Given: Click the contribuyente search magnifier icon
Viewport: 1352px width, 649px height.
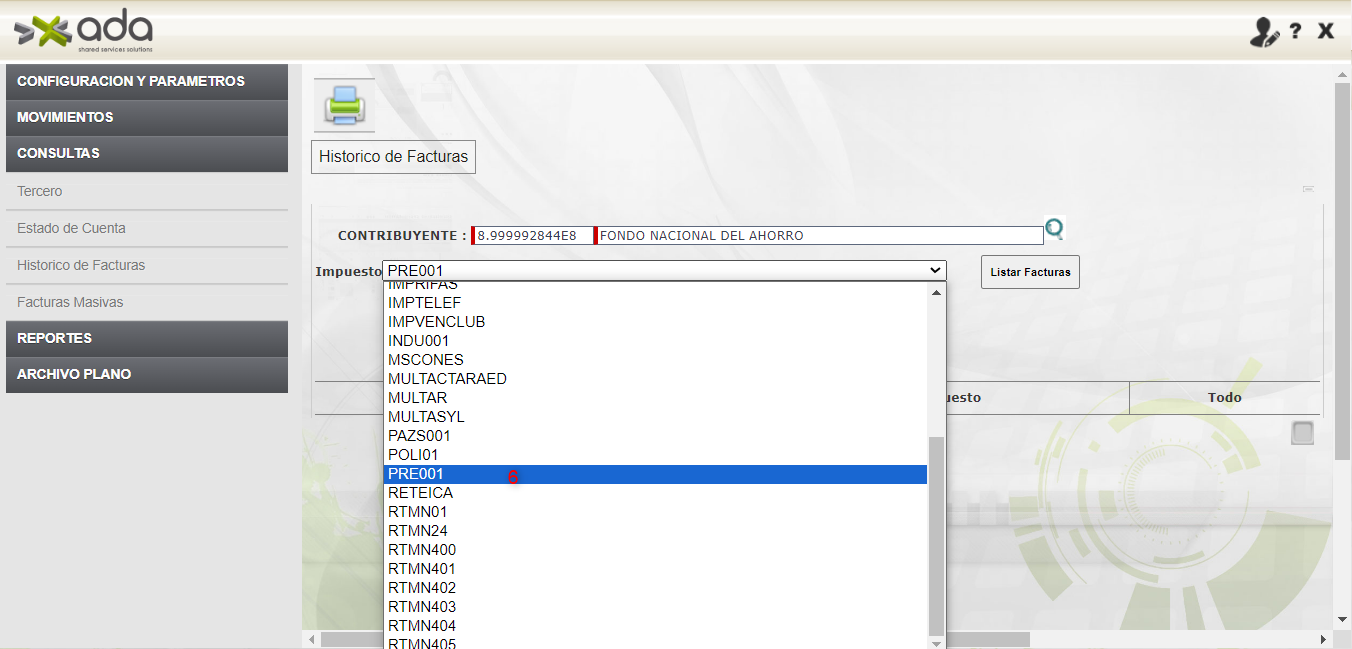Looking at the screenshot, I should tap(1054, 230).
